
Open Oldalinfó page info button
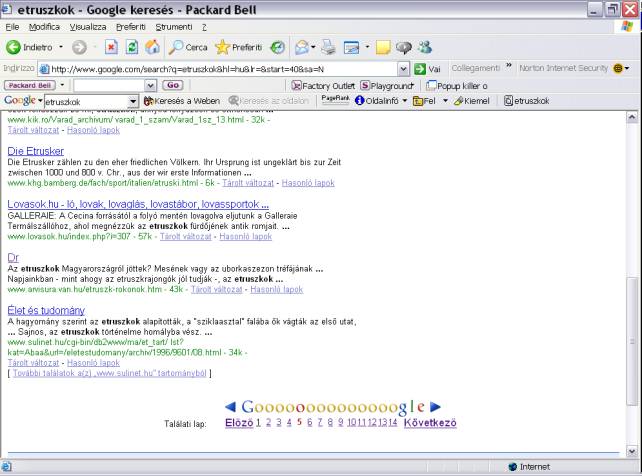point(377,101)
